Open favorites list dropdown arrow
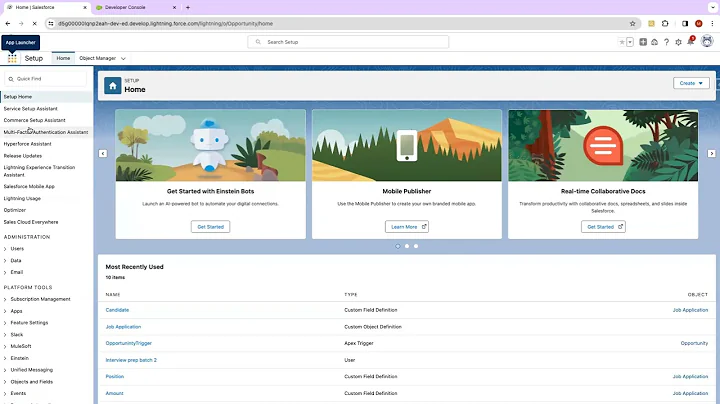Screen dimensions: 720x404 click(x=630, y=42)
